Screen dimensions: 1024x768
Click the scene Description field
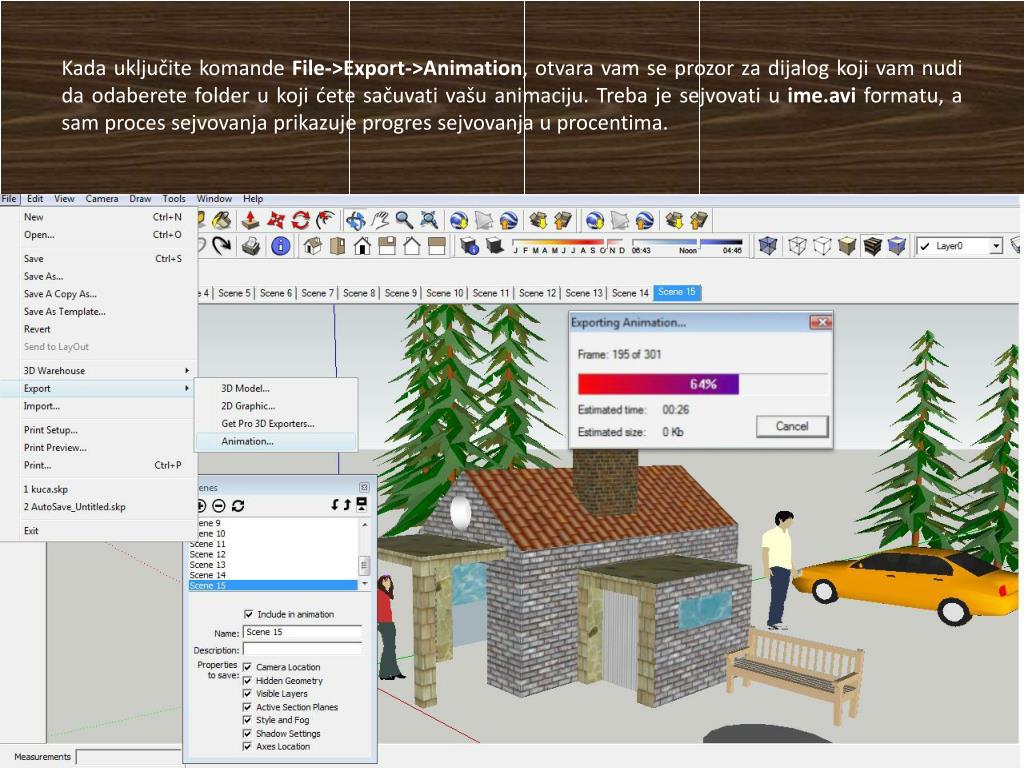302,649
